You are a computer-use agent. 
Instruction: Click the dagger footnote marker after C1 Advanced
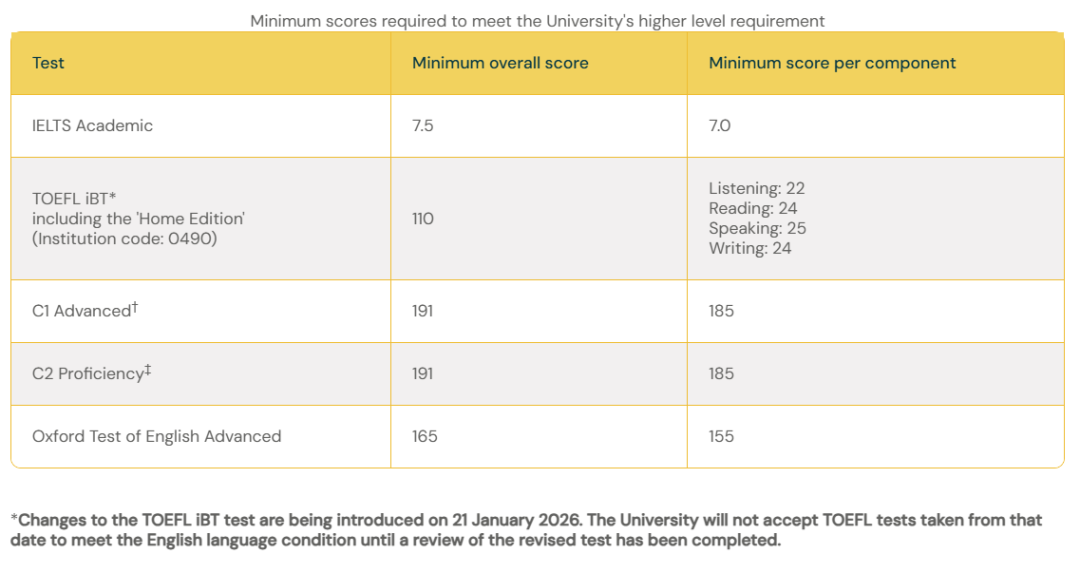[x=135, y=306]
